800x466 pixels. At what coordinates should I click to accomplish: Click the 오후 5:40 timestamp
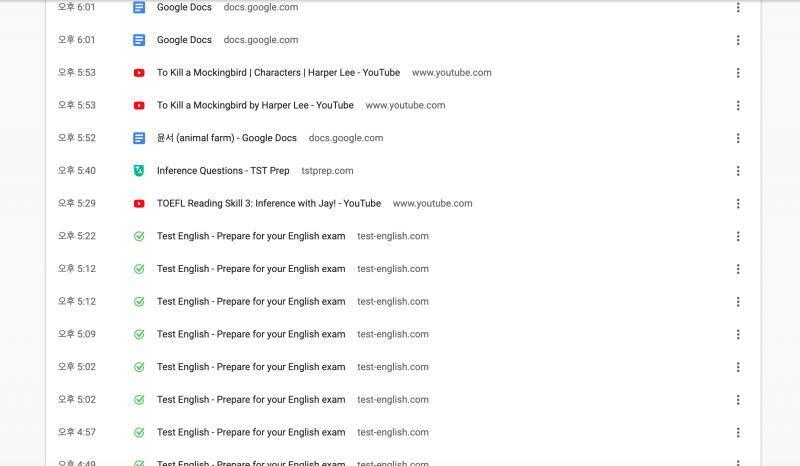click(77, 170)
